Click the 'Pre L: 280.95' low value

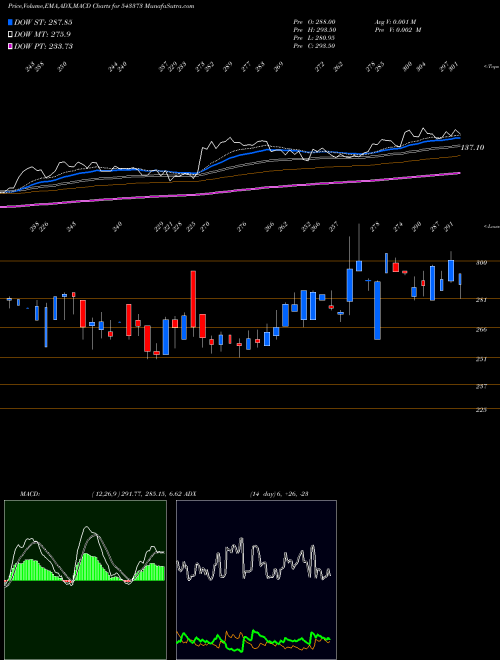(x=314, y=38)
